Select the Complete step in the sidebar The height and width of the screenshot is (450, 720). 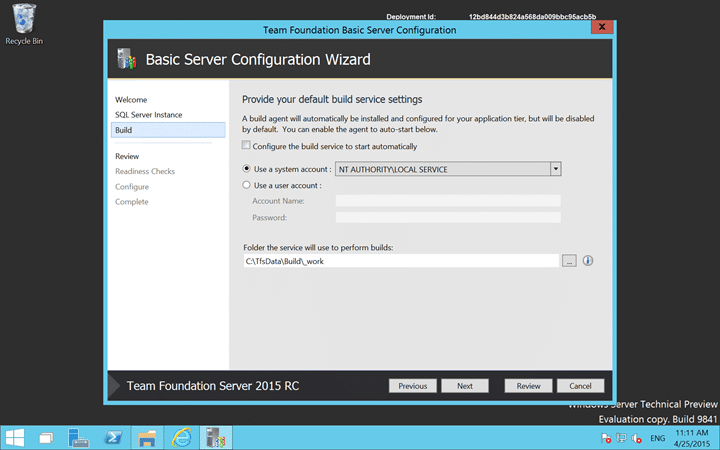(x=131, y=202)
